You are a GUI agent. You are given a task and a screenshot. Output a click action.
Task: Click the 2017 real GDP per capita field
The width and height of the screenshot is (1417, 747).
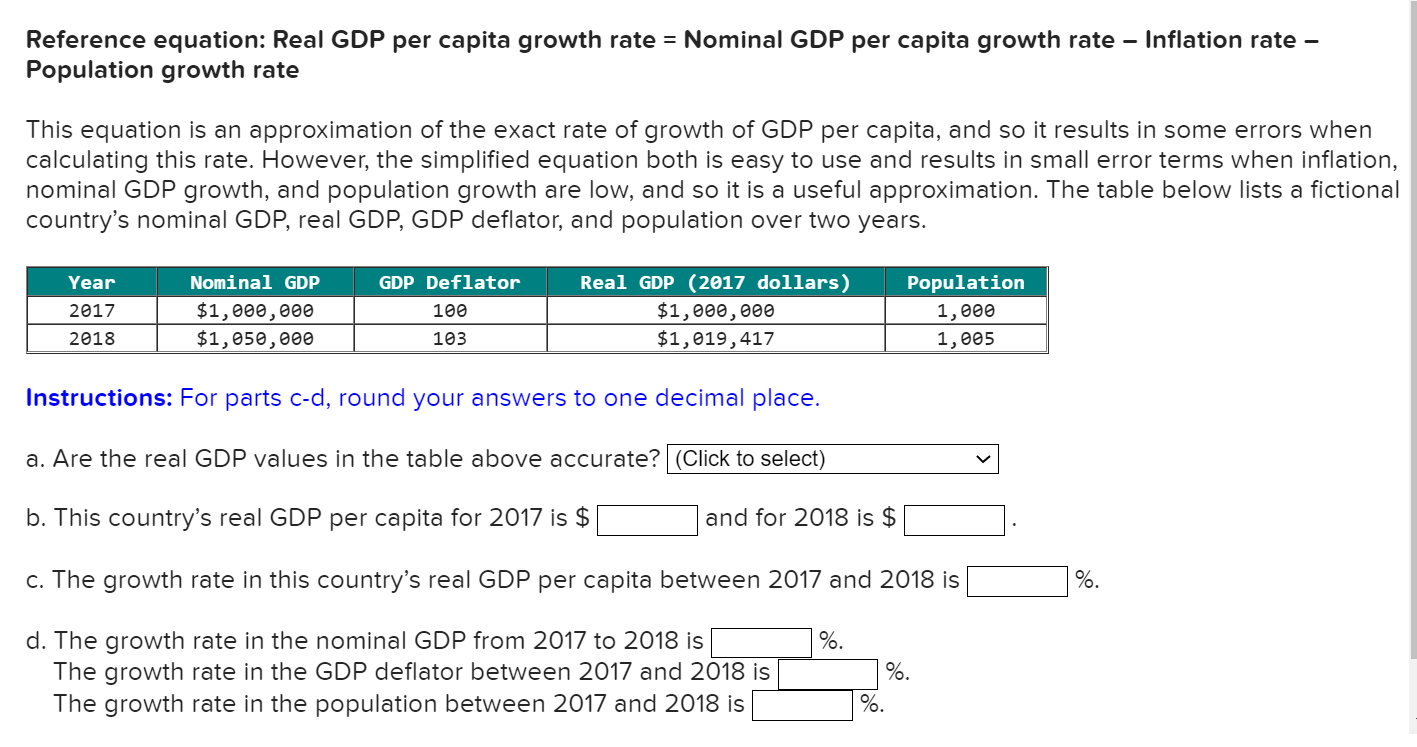click(645, 518)
